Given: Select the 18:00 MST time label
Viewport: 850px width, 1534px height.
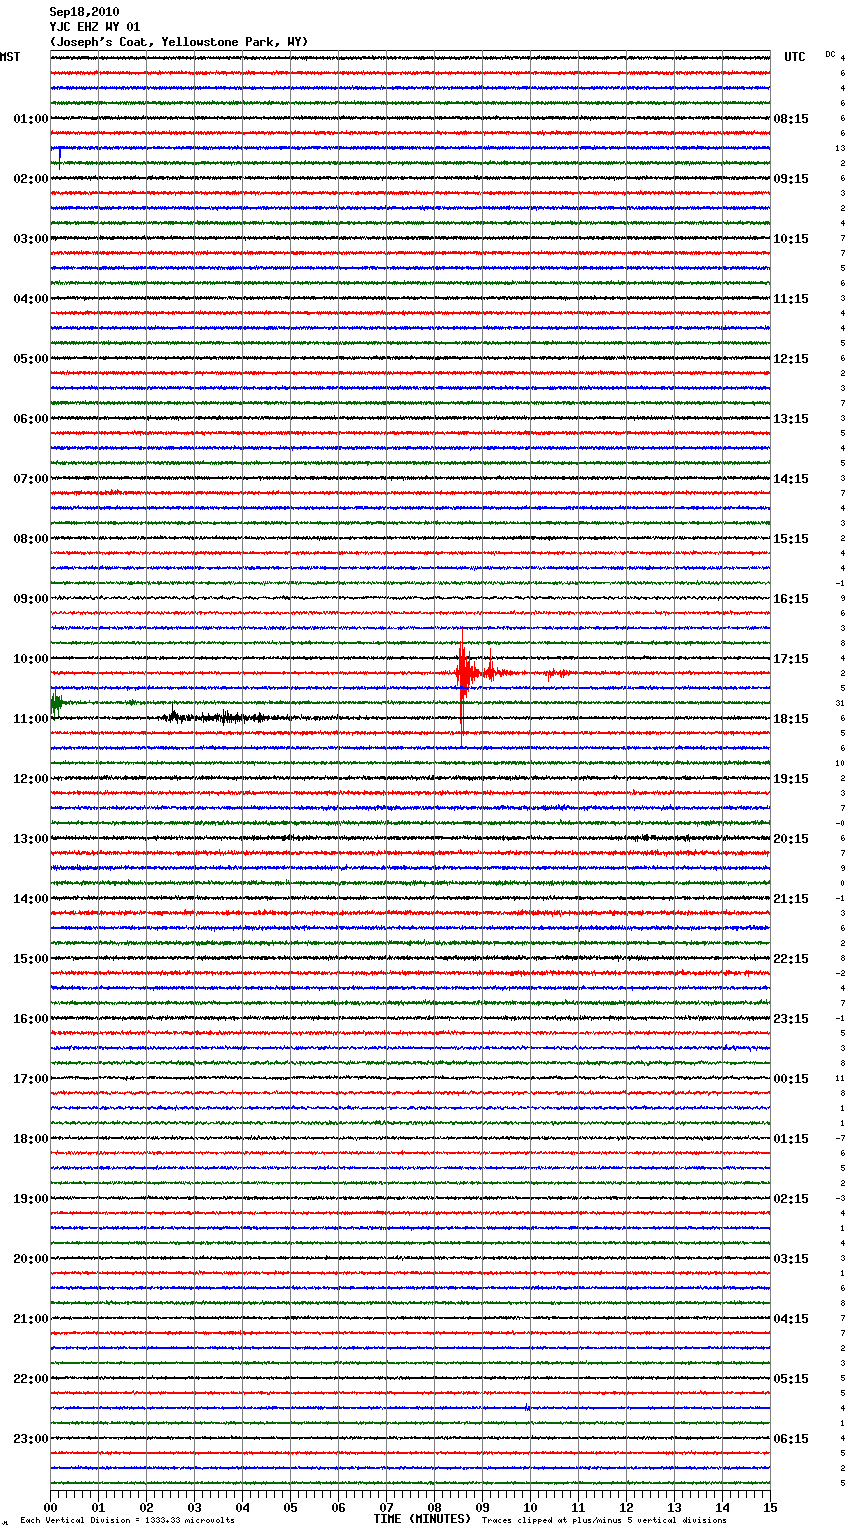Looking at the screenshot, I should (x=30, y=1139).
